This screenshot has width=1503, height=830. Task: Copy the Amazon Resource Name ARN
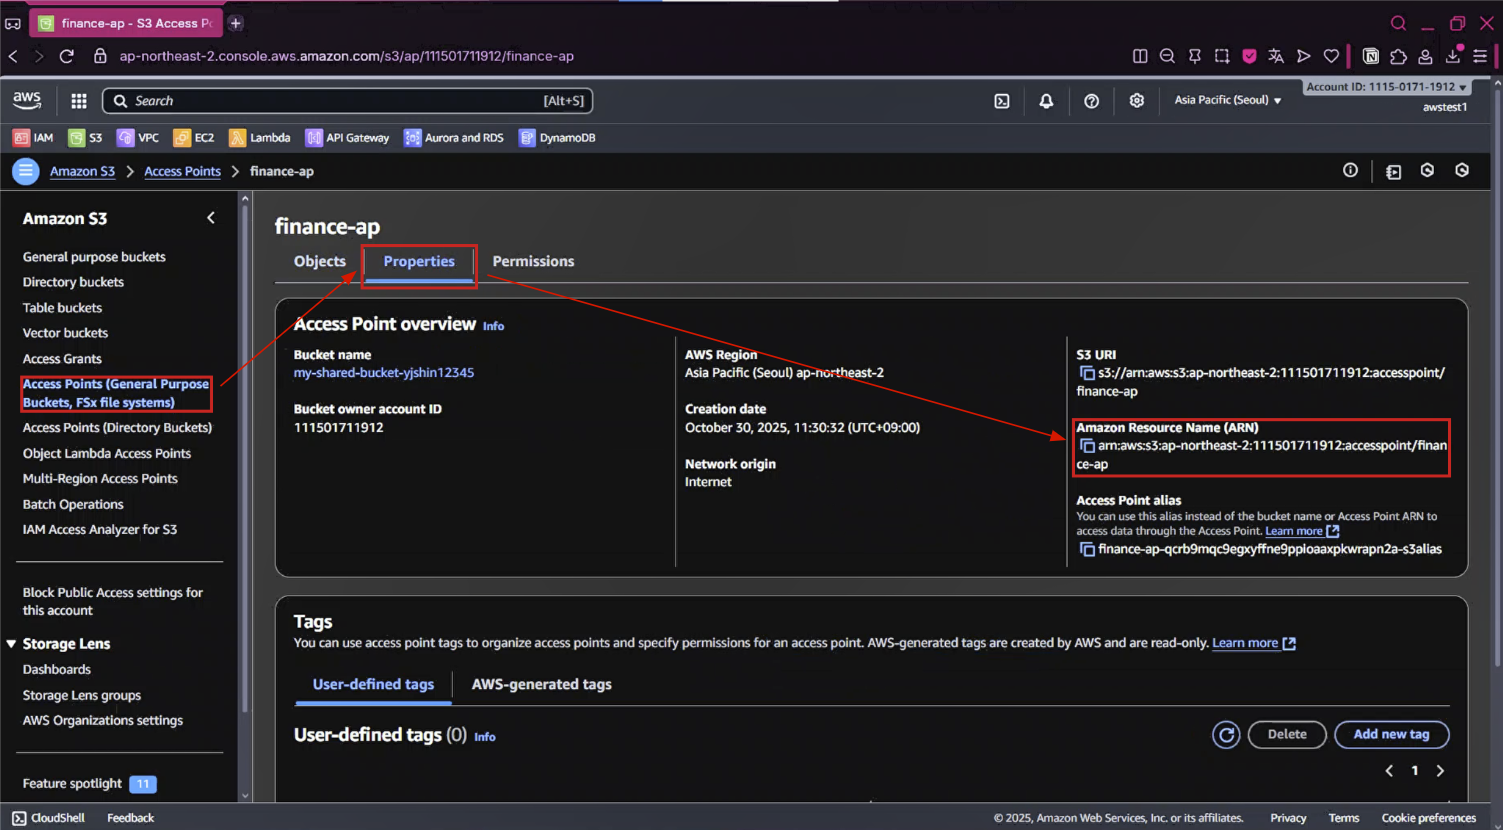pos(1086,446)
